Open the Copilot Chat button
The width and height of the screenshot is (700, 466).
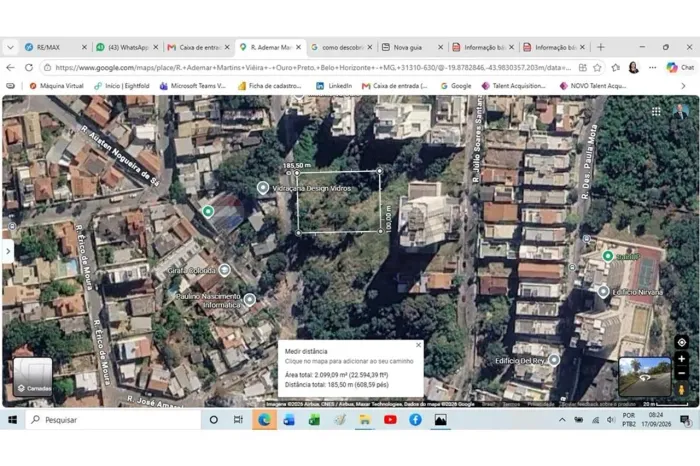point(681,67)
